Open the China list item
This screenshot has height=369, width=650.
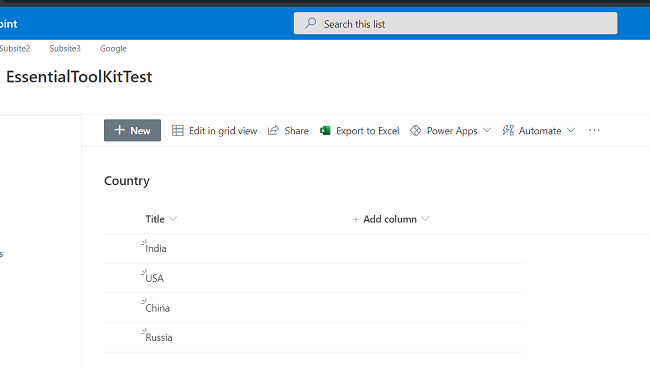[158, 308]
